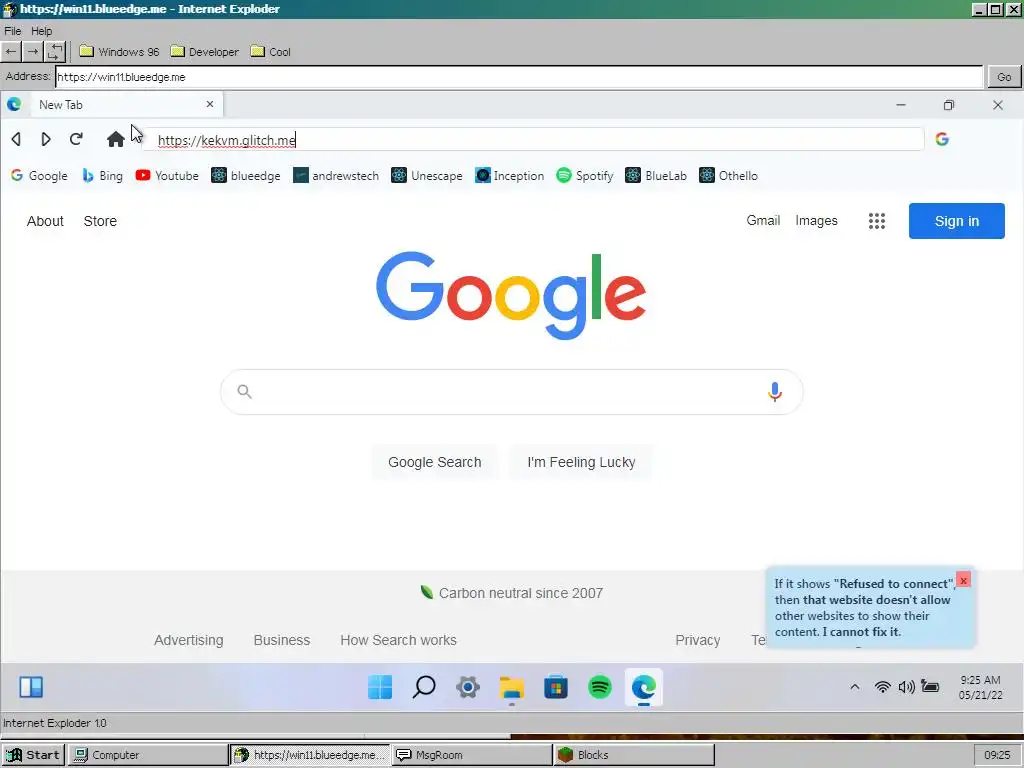Click the Edge back arrow
Viewport: 1024px width, 768px height.
pos(16,139)
